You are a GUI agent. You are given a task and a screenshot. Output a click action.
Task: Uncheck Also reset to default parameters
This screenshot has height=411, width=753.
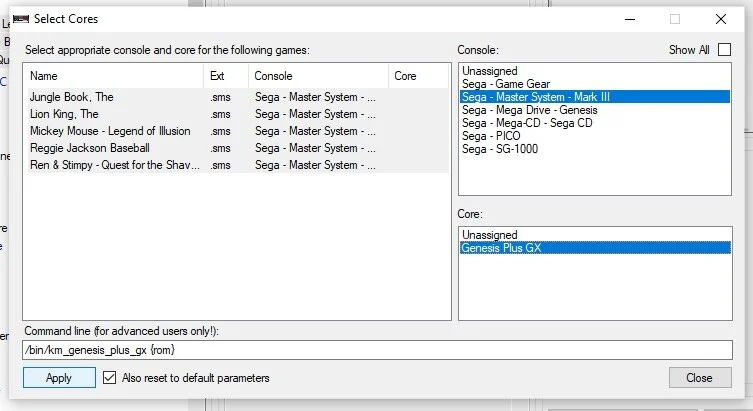[109, 378]
